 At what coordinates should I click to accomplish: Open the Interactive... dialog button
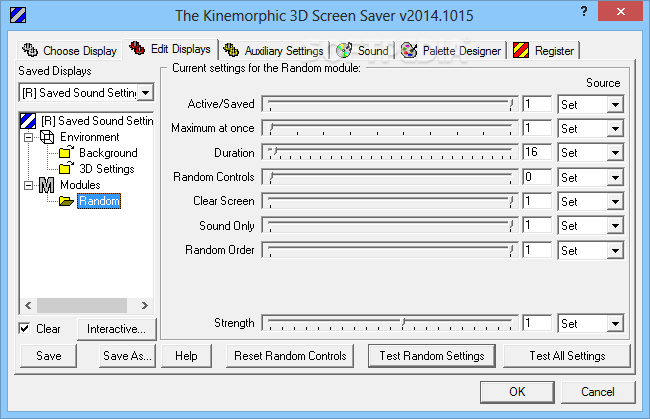[116, 329]
